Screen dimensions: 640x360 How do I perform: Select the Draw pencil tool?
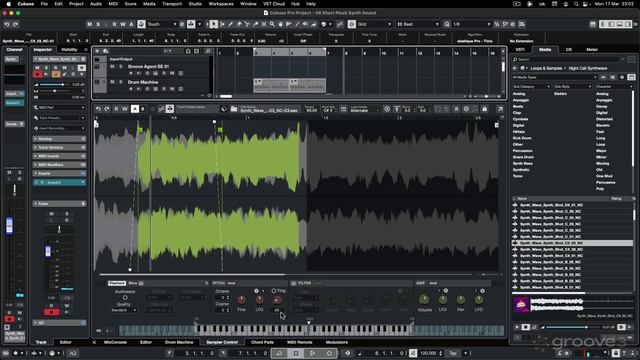tap(231, 24)
